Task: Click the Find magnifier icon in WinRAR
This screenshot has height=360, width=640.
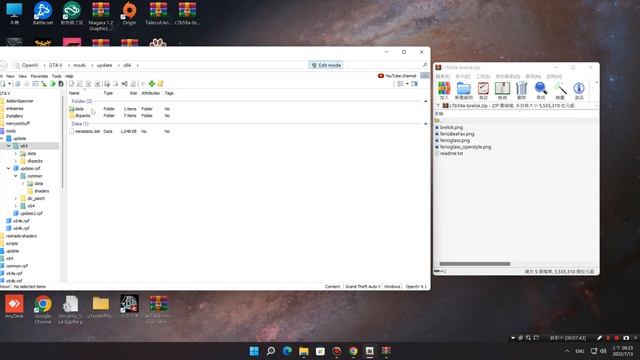Action: [541, 91]
